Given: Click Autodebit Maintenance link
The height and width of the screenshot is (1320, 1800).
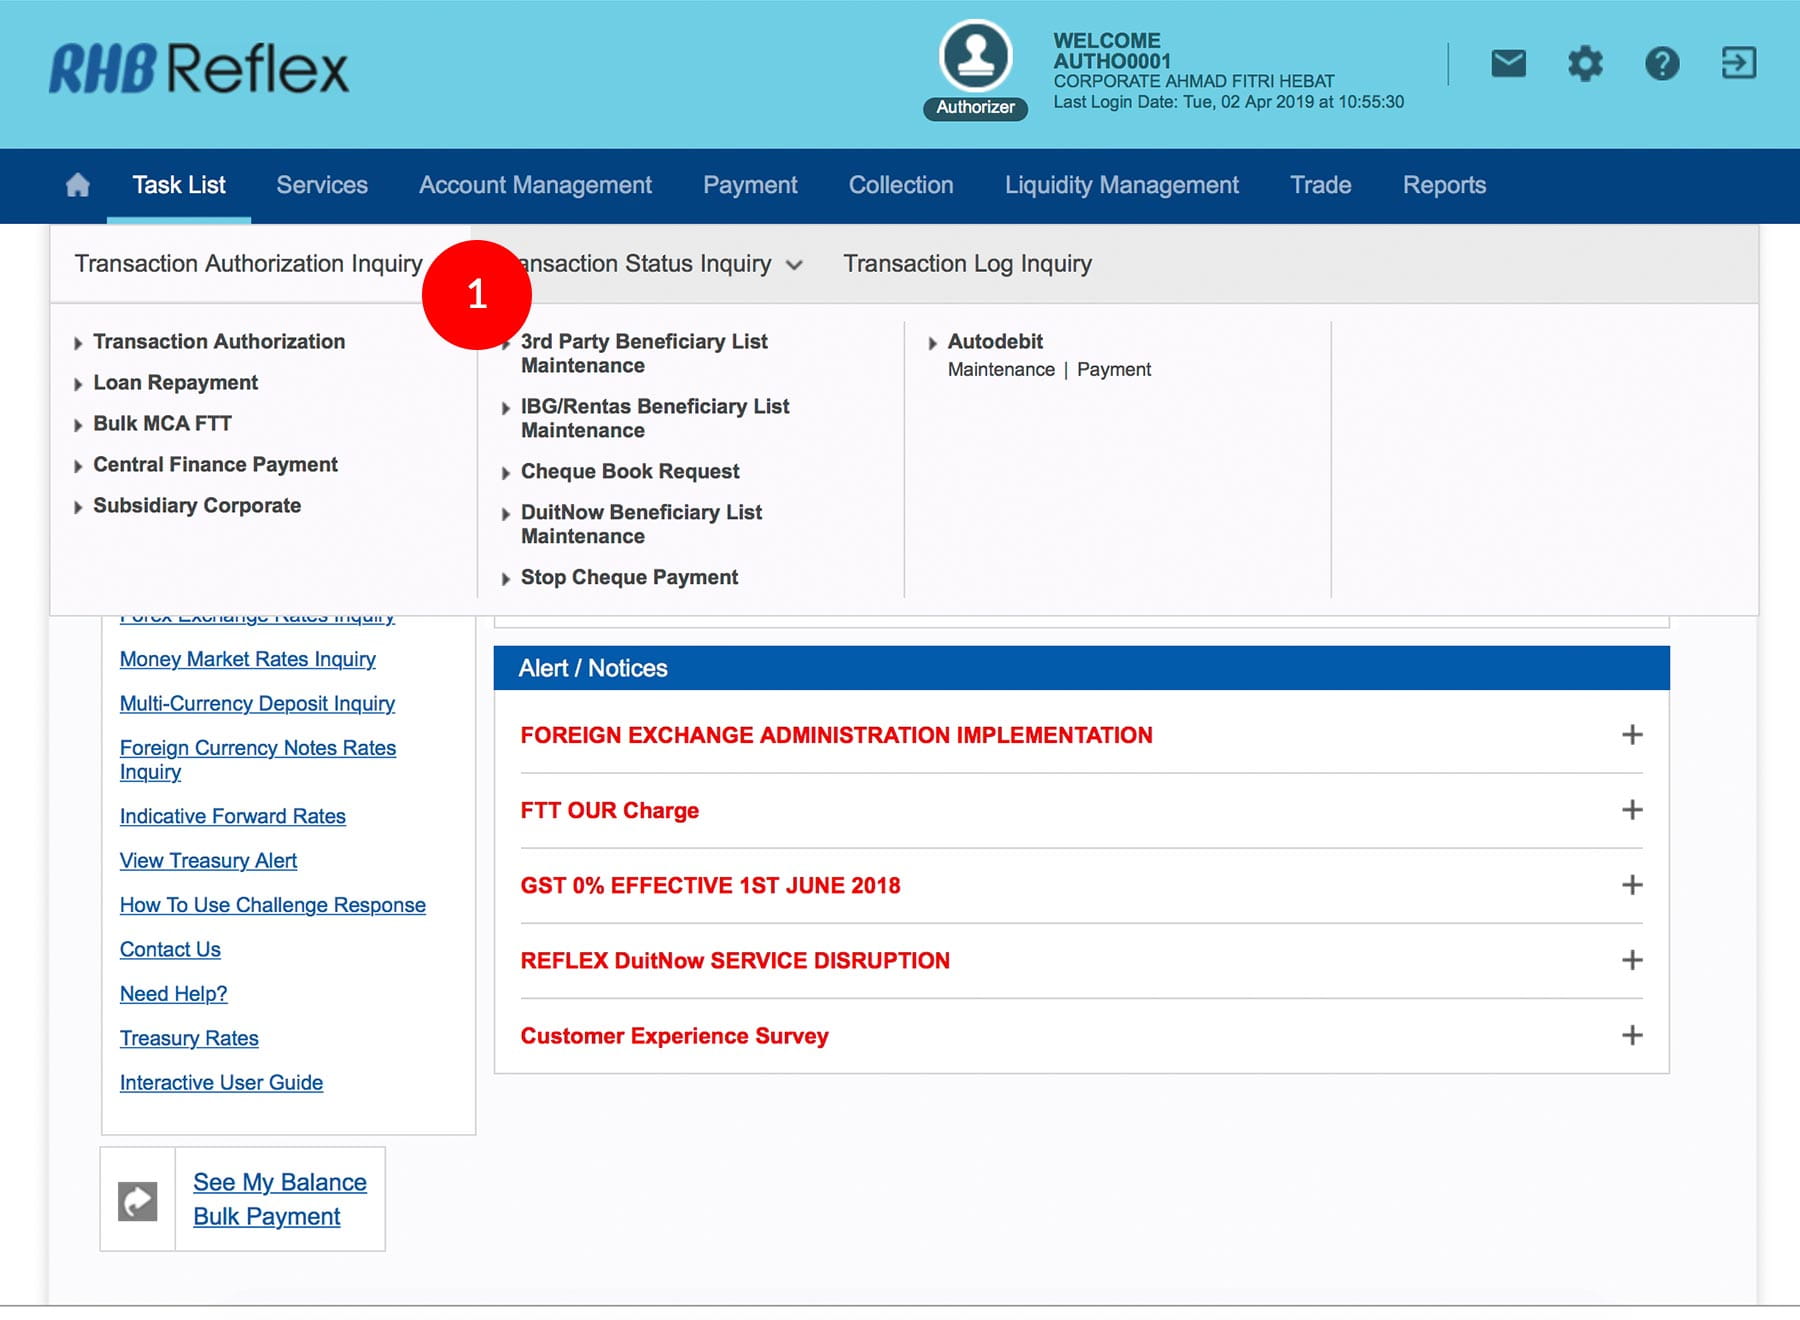Looking at the screenshot, I should tap(1000, 370).
